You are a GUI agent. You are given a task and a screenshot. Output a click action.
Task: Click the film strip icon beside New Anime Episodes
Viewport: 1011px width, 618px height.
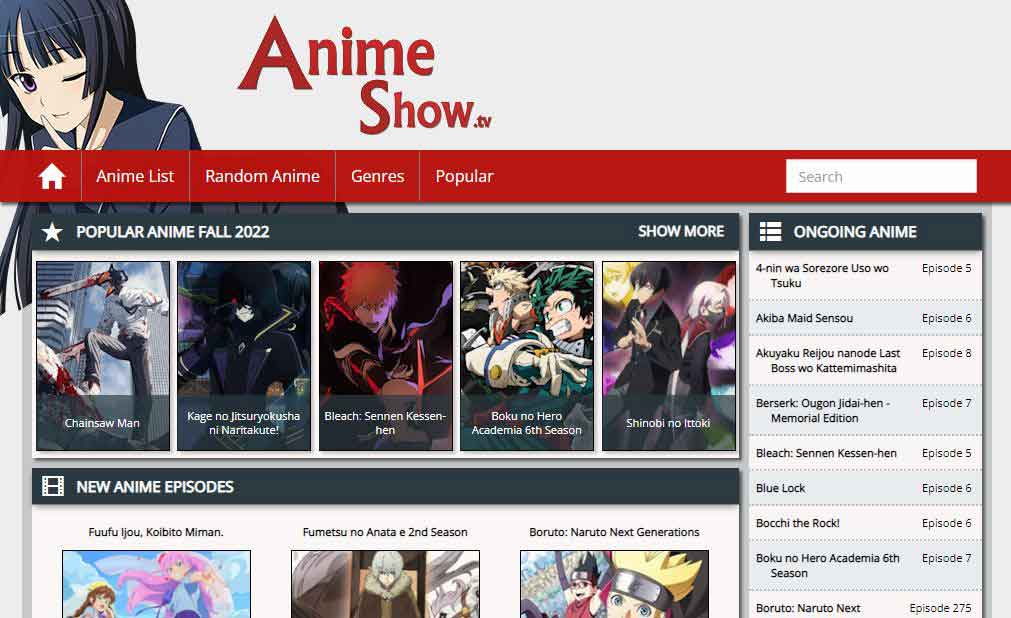[53, 487]
